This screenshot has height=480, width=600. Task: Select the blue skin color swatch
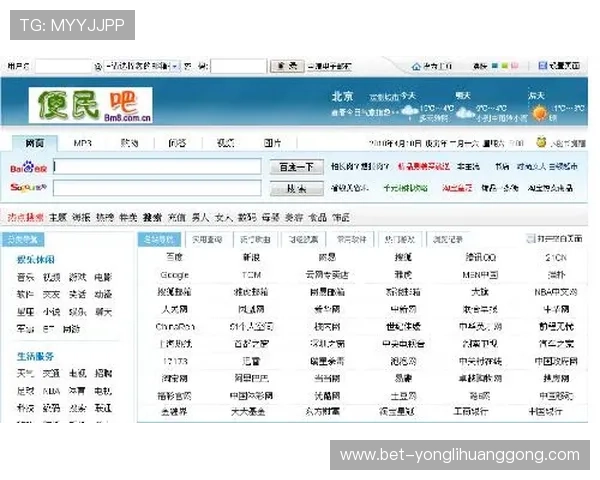[x=495, y=66]
